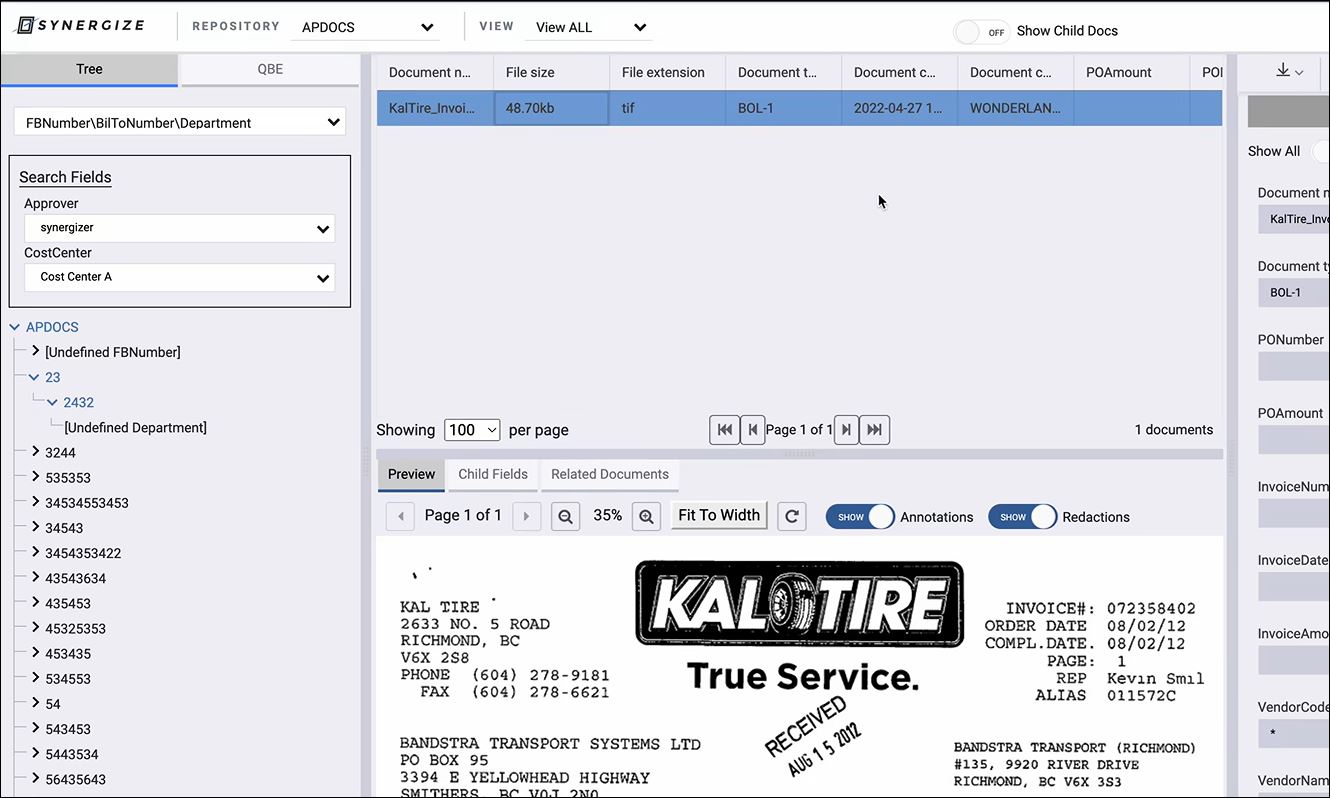Click the Fit To Width button
Image resolution: width=1330 pixels, height=798 pixels.
[x=719, y=515]
